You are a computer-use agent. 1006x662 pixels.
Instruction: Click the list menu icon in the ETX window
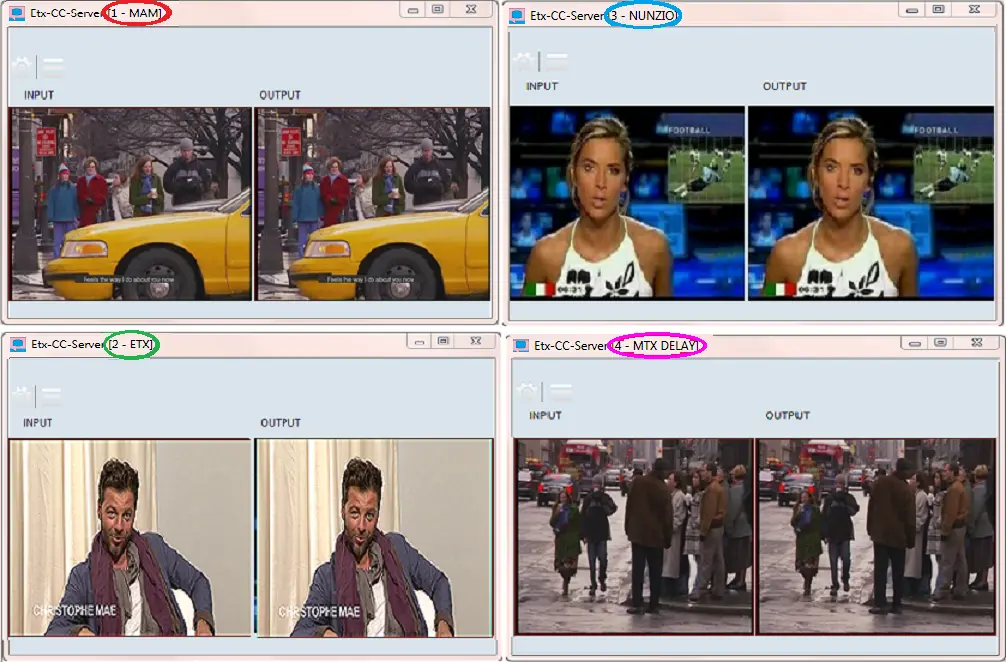(x=53, y=395)
